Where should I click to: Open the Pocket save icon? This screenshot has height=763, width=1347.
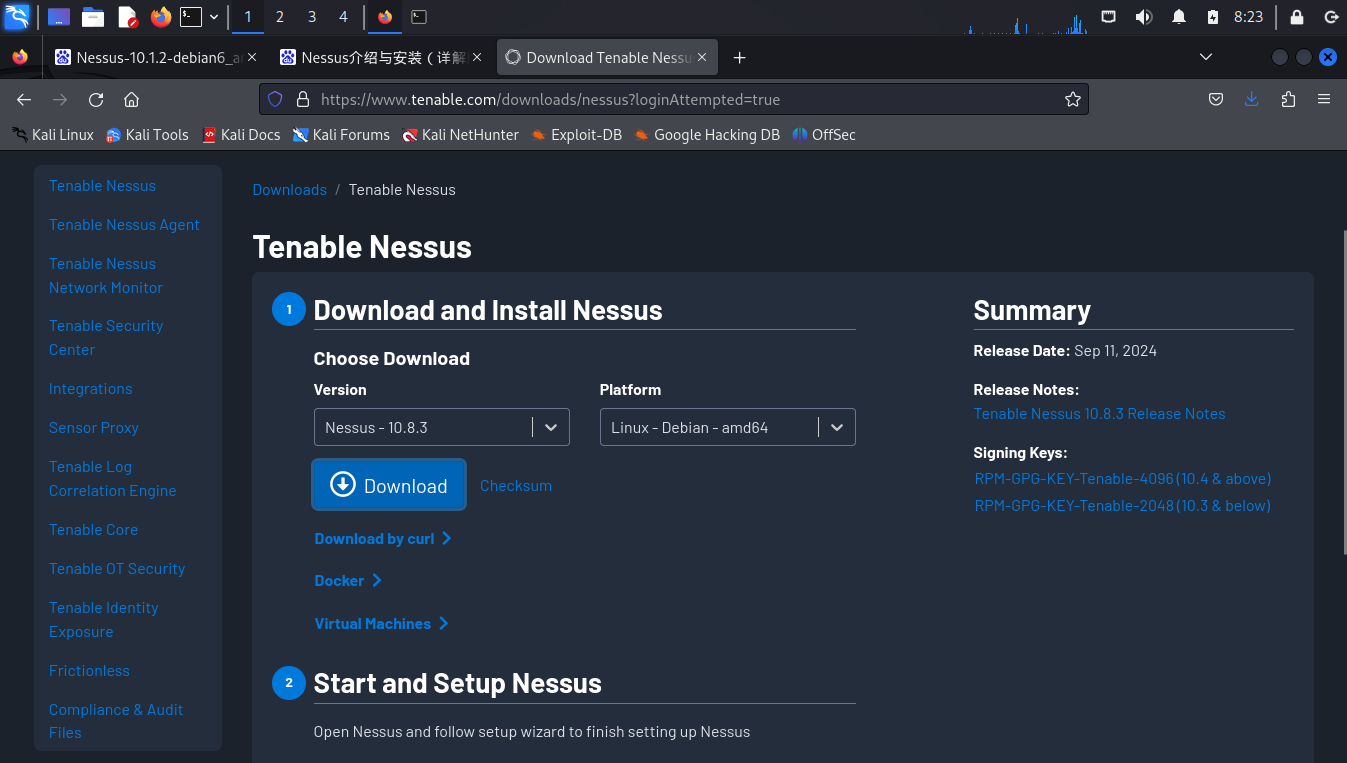tap(1216, 99)
